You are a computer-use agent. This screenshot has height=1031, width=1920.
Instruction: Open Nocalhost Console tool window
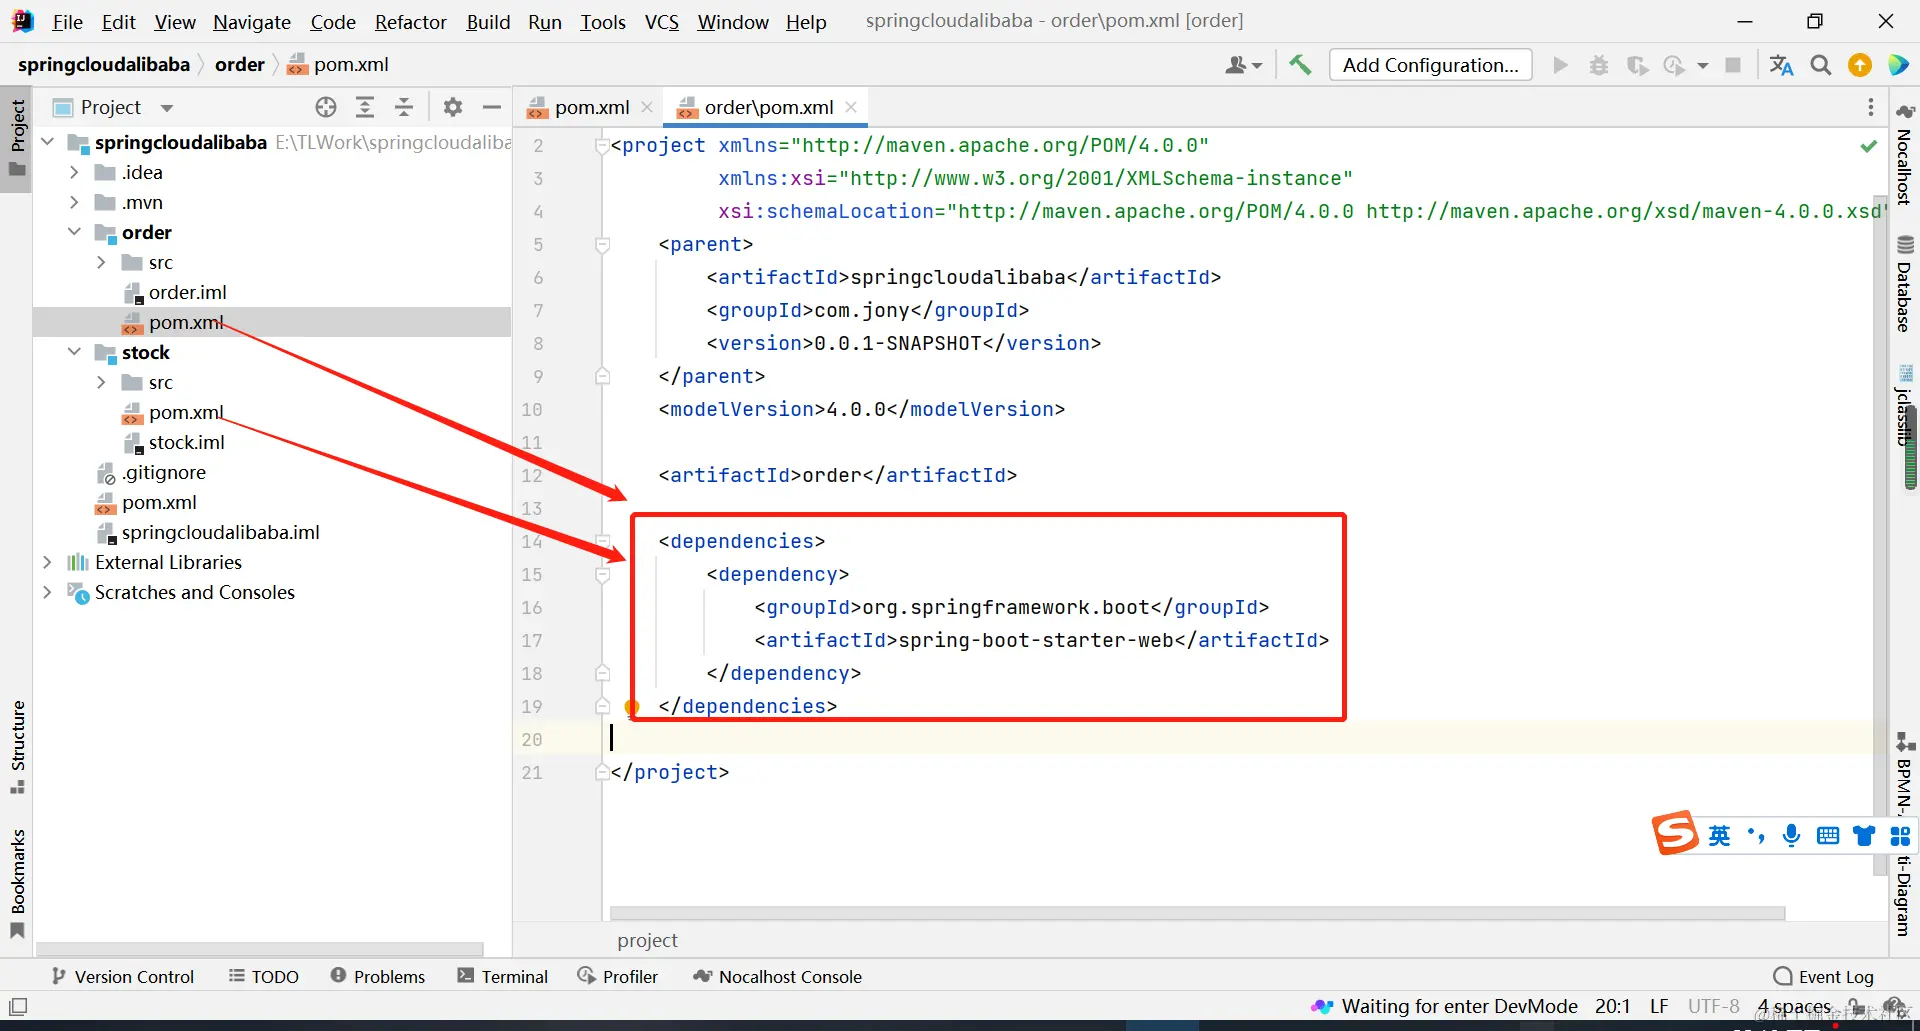(778, 976)
